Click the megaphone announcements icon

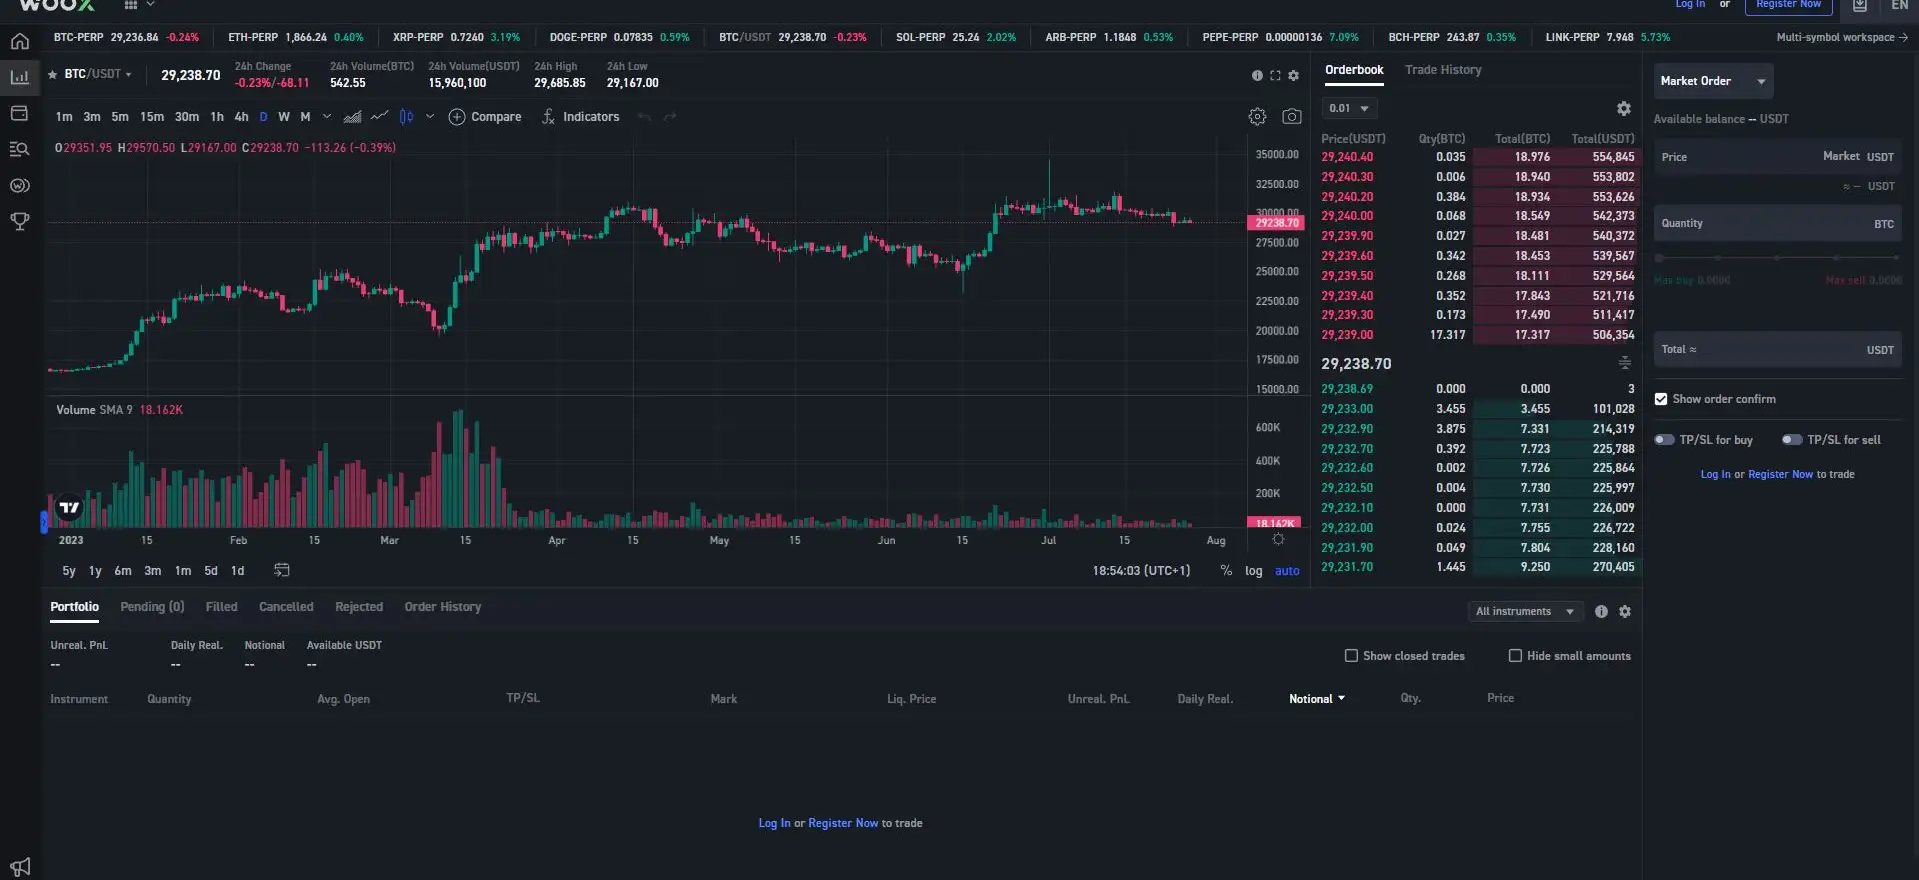point(20,866)
